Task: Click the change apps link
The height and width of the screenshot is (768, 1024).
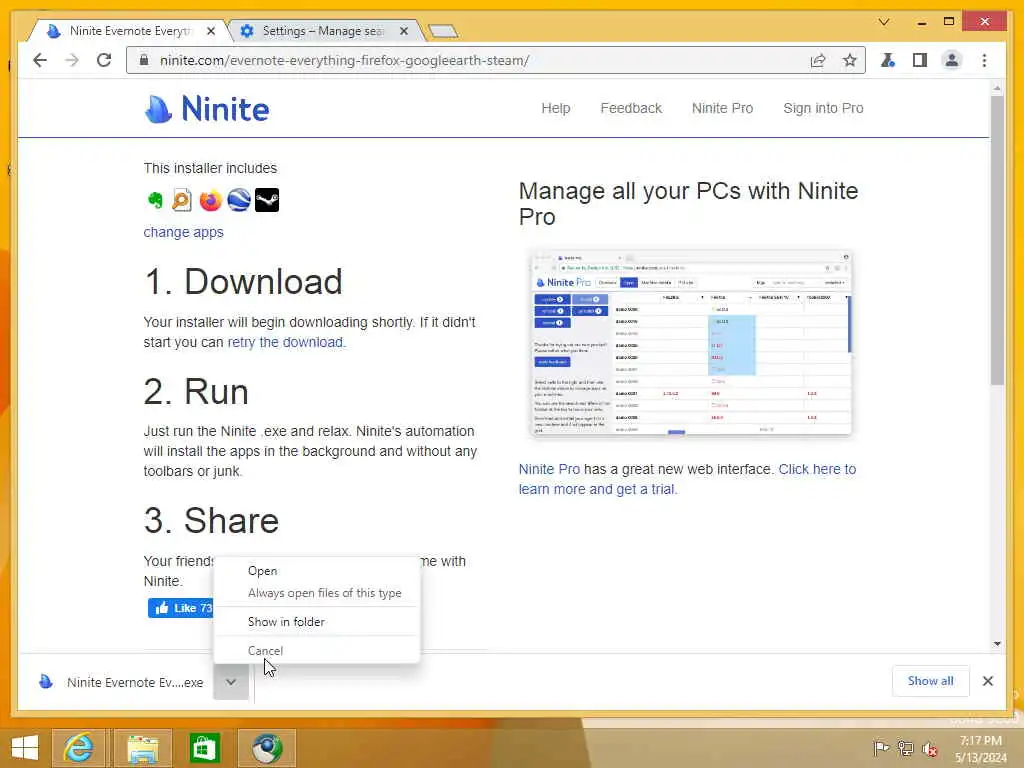Action: [x=184, y=232]
